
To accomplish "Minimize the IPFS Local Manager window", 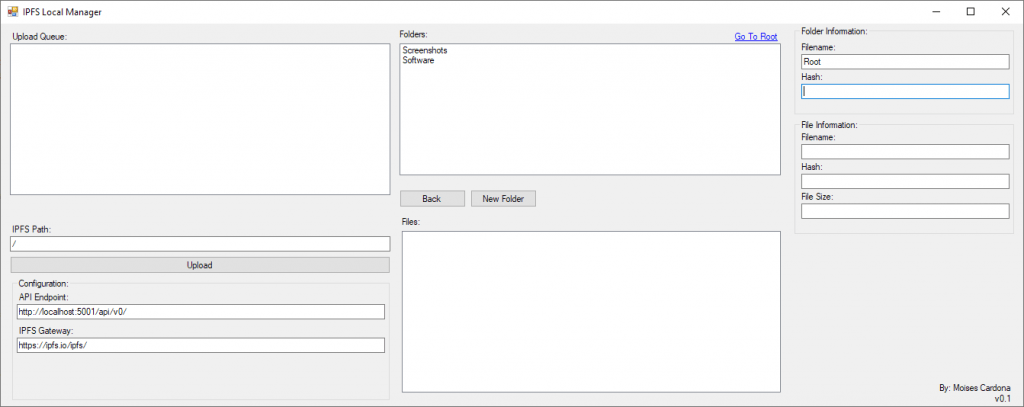I will coord(936,11).
